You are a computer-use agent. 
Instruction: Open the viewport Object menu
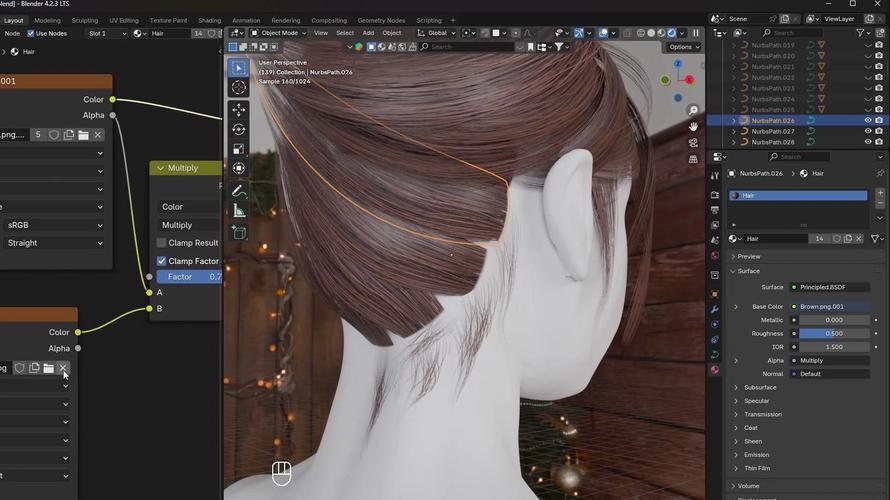pyautogui.click(x=392, y=33)
